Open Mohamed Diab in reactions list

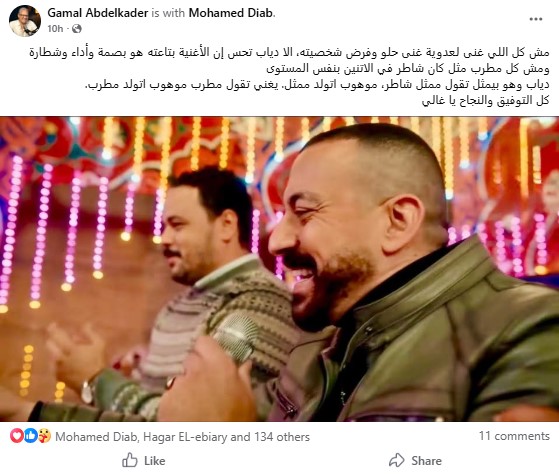click(x=96, y=437)
